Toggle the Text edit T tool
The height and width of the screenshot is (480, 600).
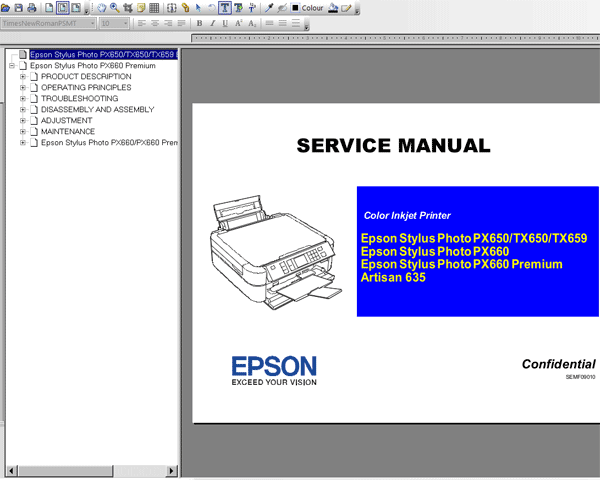click(x=225, y=8)
